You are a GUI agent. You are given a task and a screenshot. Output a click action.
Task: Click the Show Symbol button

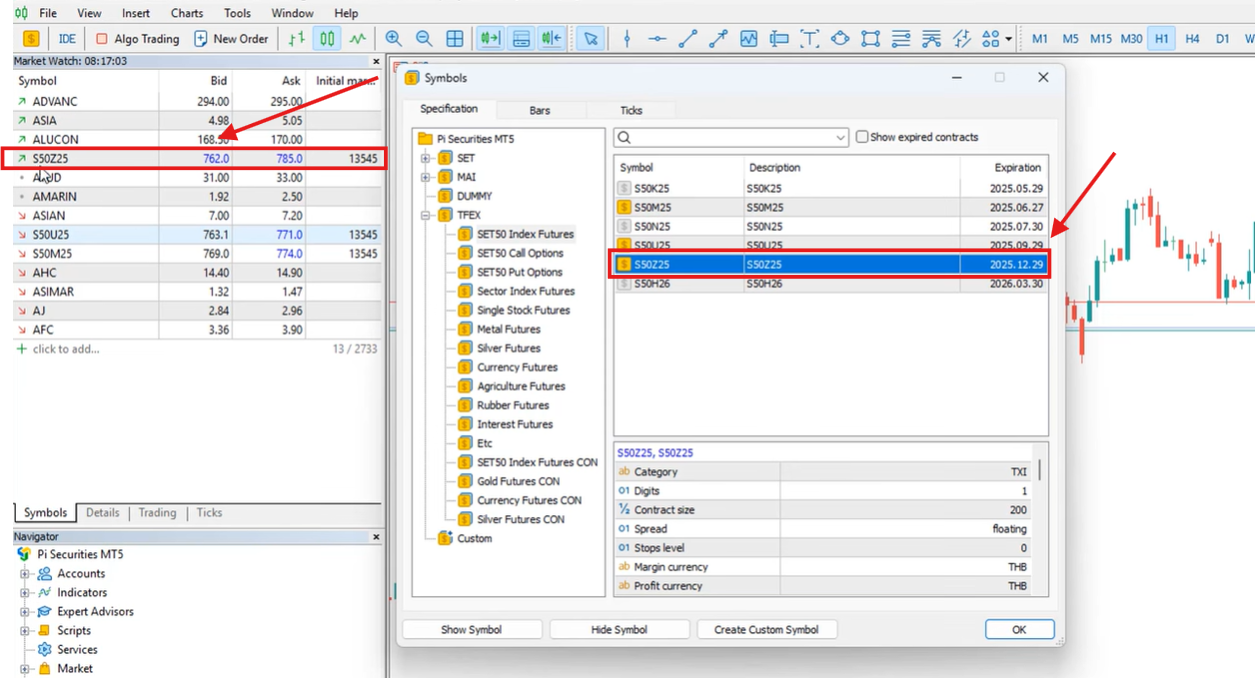tap(472, 630)
